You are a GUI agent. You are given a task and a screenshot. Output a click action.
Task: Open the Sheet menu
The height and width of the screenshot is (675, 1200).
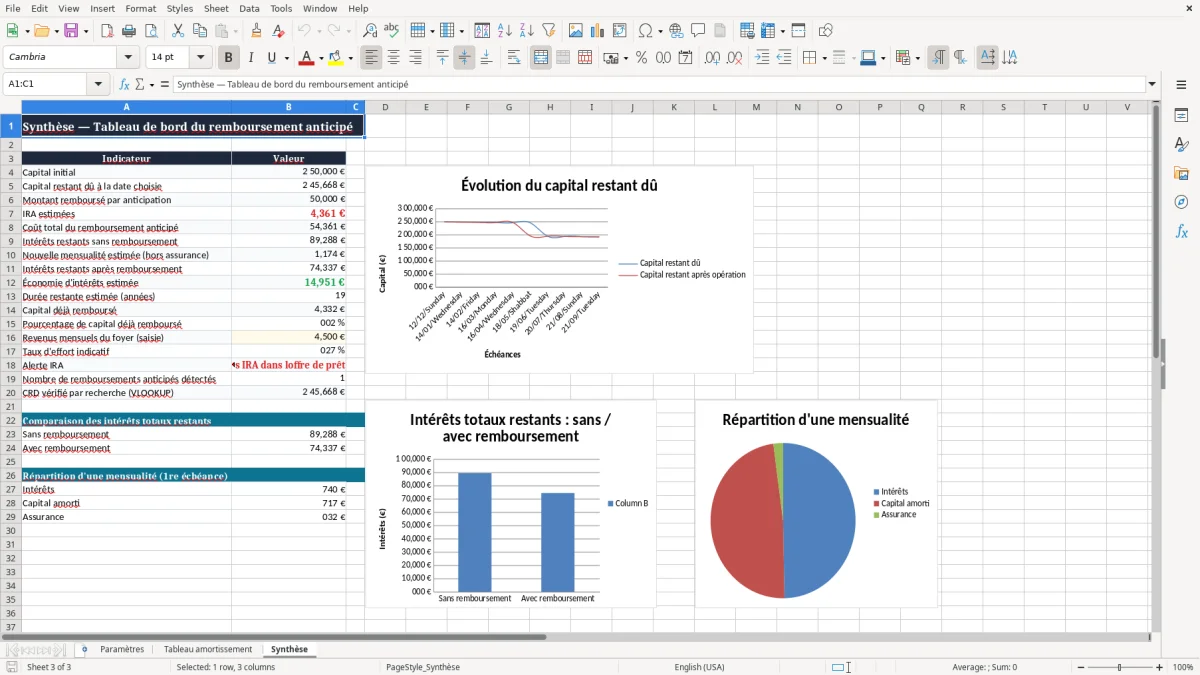tap(216, 8)
